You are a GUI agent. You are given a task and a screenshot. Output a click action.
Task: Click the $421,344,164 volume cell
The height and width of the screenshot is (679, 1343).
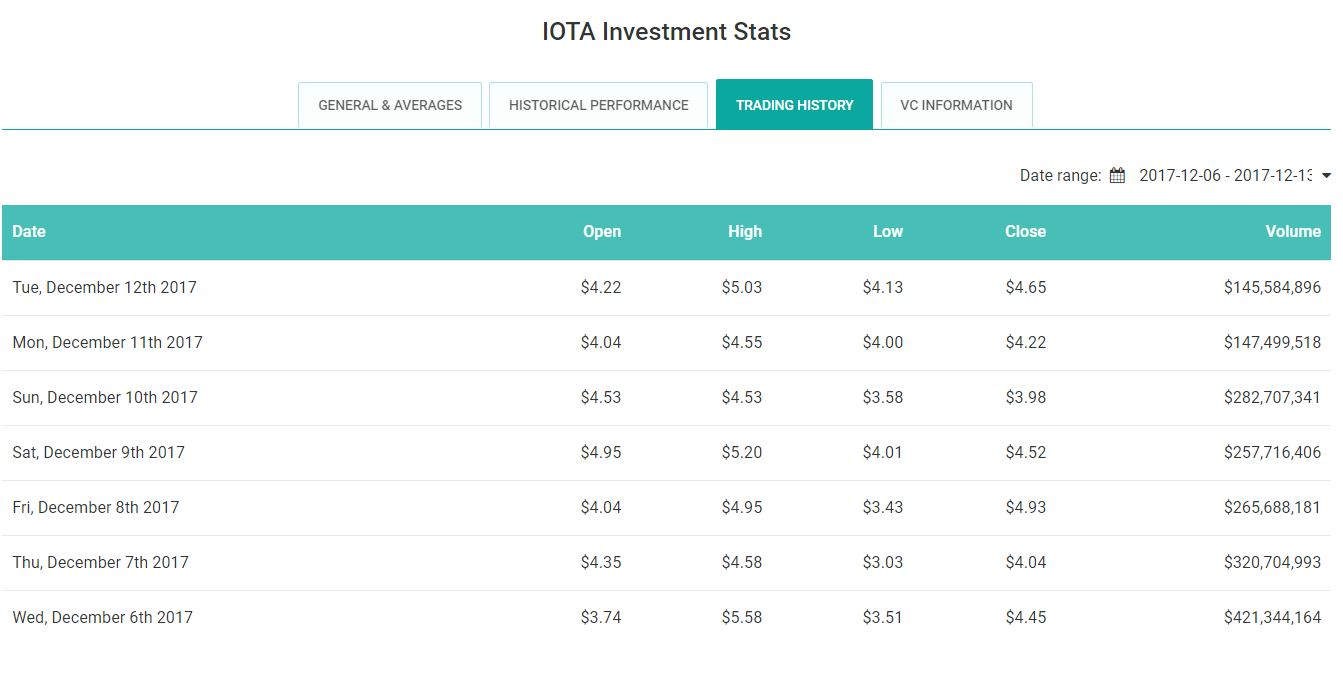pos(1272,618)
